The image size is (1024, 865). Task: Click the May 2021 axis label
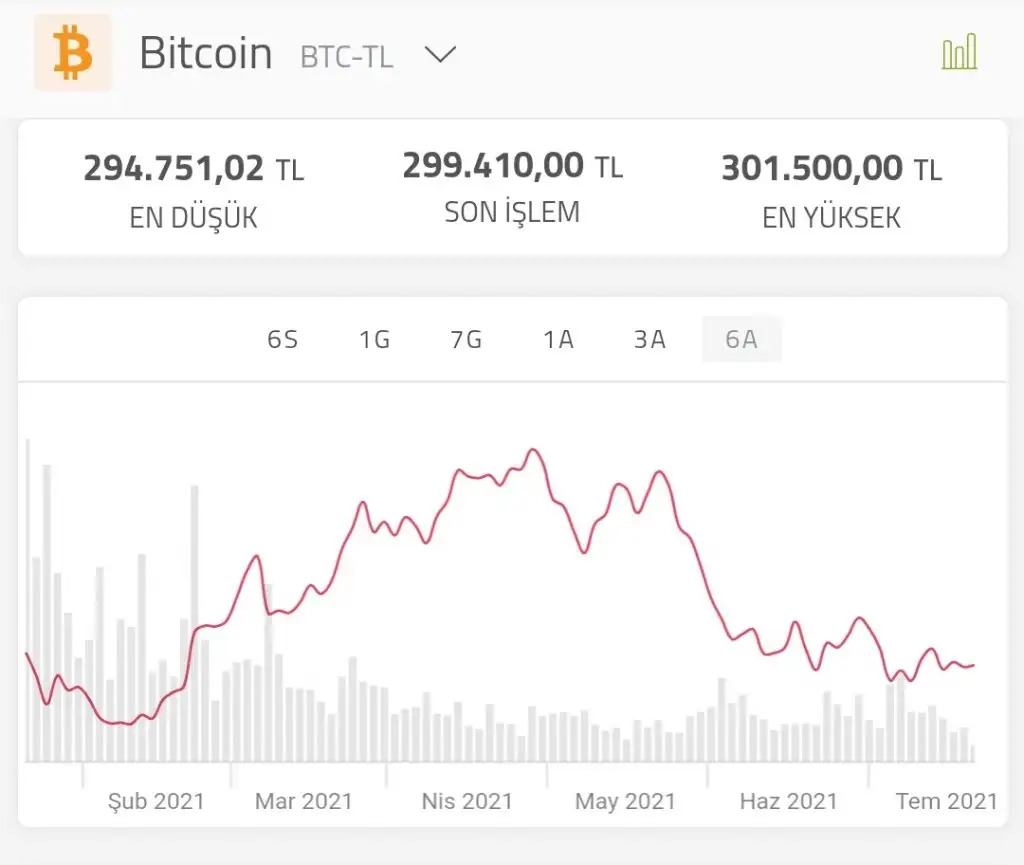[x=625, y=801]
